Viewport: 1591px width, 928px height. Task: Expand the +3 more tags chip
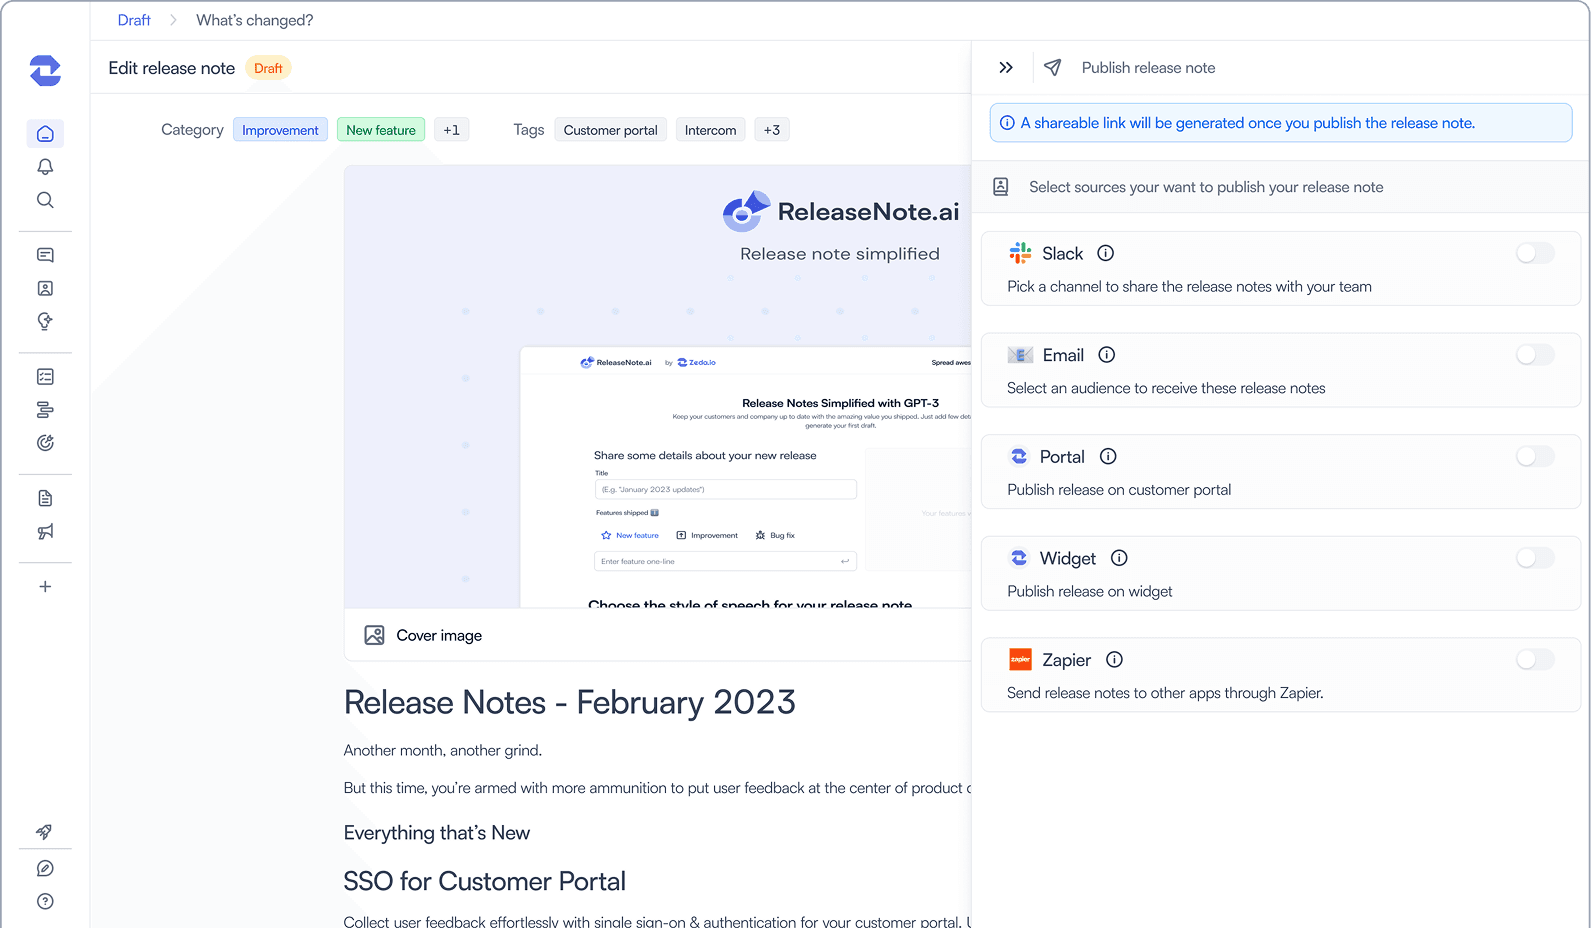click(x=772, y=130)
